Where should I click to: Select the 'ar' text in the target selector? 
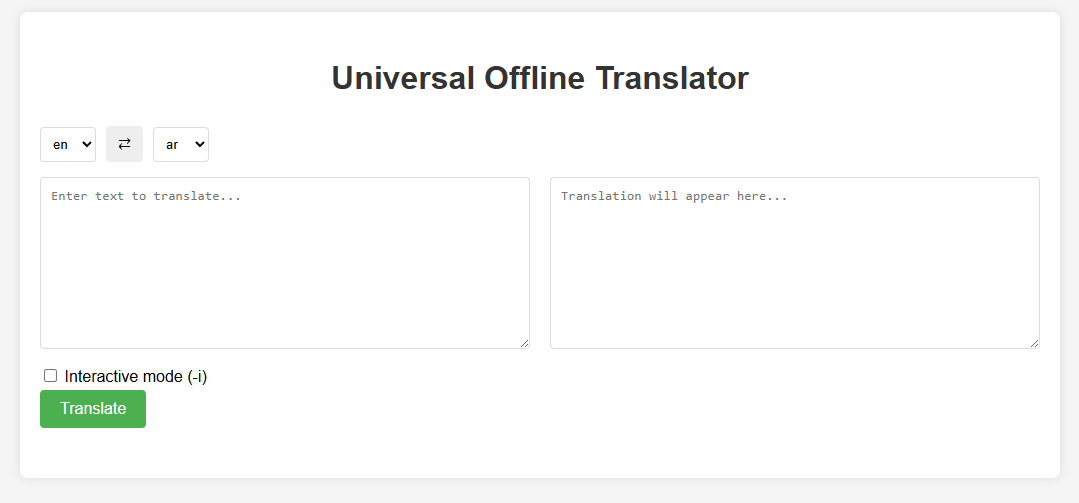coord(172,145)
